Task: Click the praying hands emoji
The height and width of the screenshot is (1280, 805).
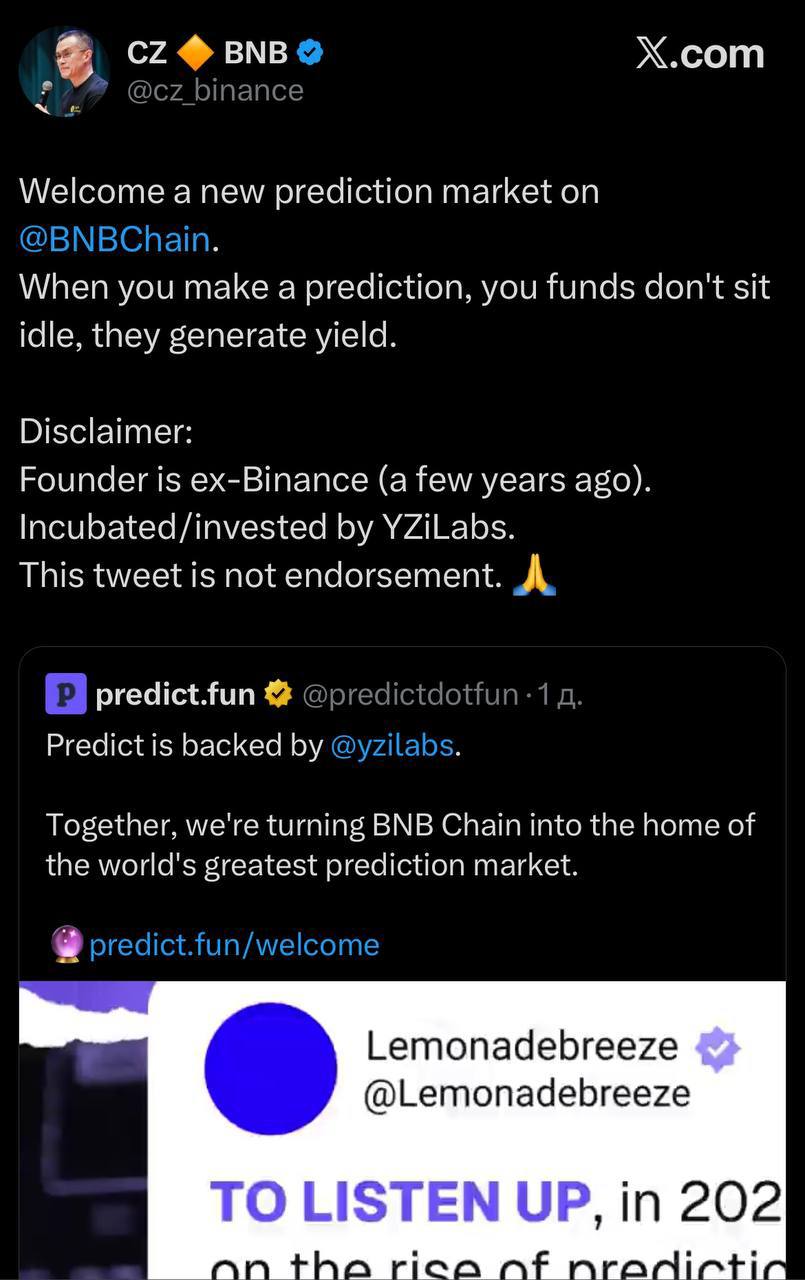Action: pyautogui.click(x=533, y=575)
